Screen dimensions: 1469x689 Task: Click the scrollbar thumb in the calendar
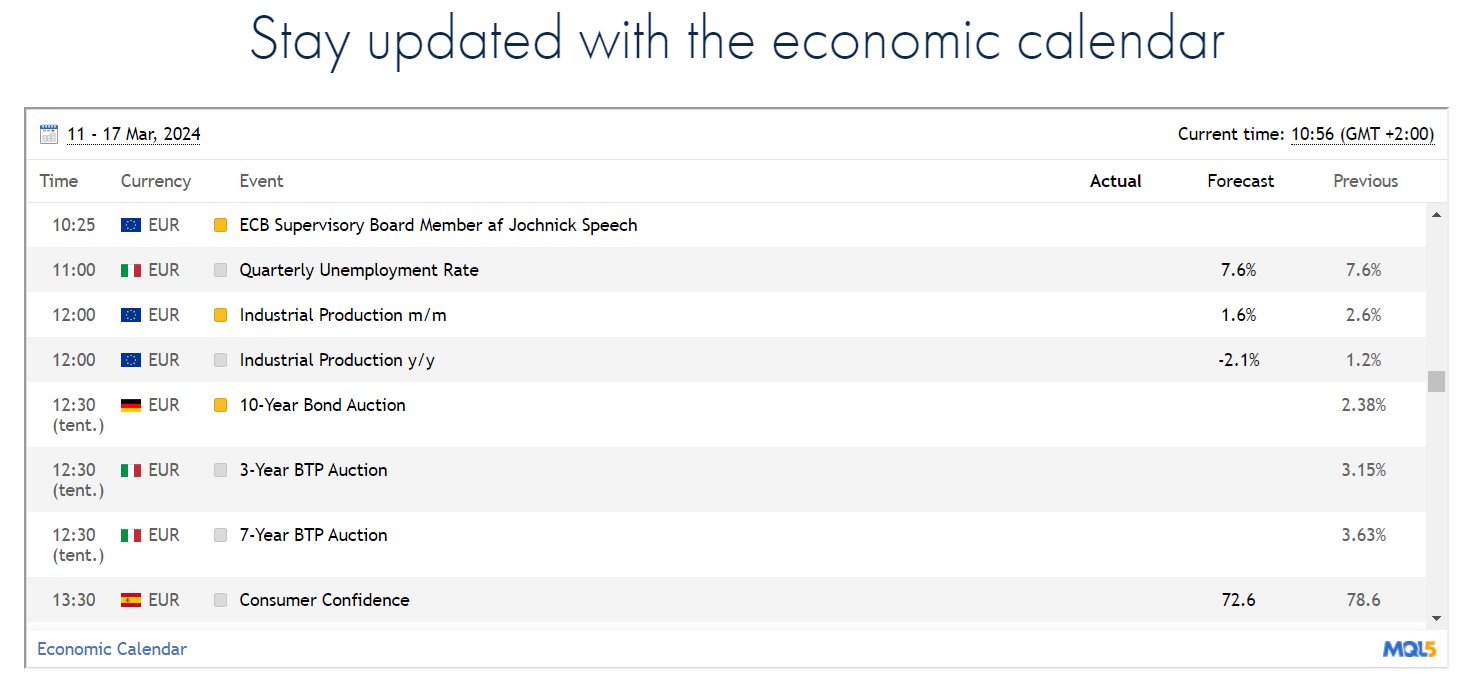coord(1436,381)
